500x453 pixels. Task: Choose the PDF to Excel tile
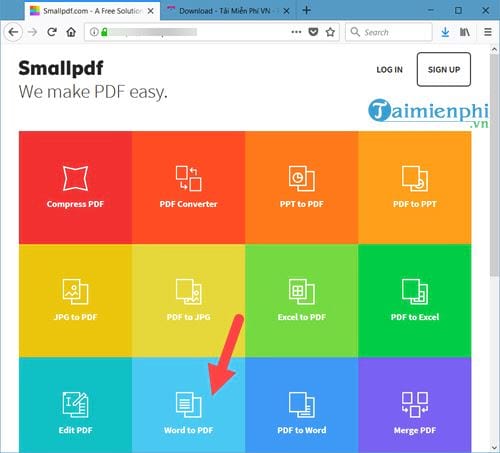tap(415, 301)
